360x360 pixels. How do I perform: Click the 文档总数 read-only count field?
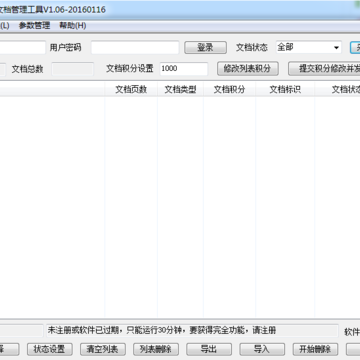pos(73,69)
